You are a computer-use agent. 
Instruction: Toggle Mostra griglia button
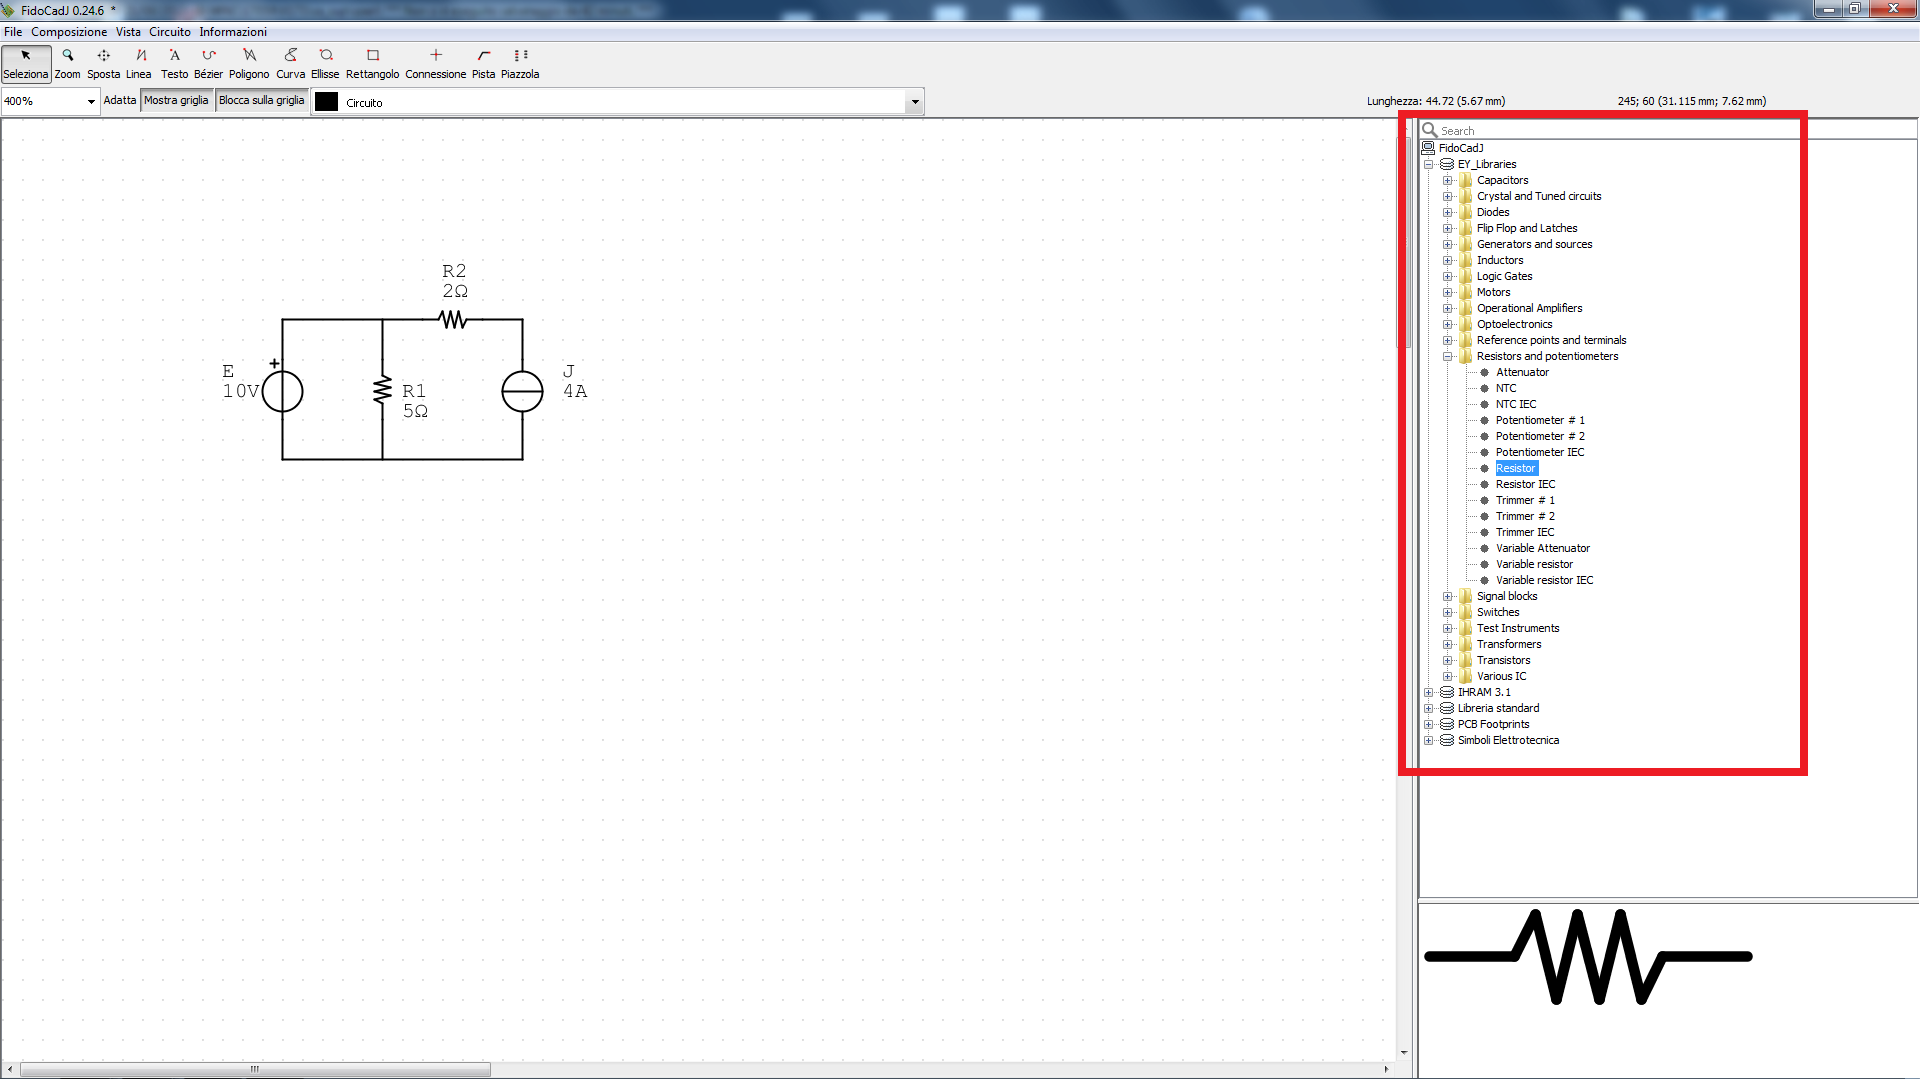(176, 101)
